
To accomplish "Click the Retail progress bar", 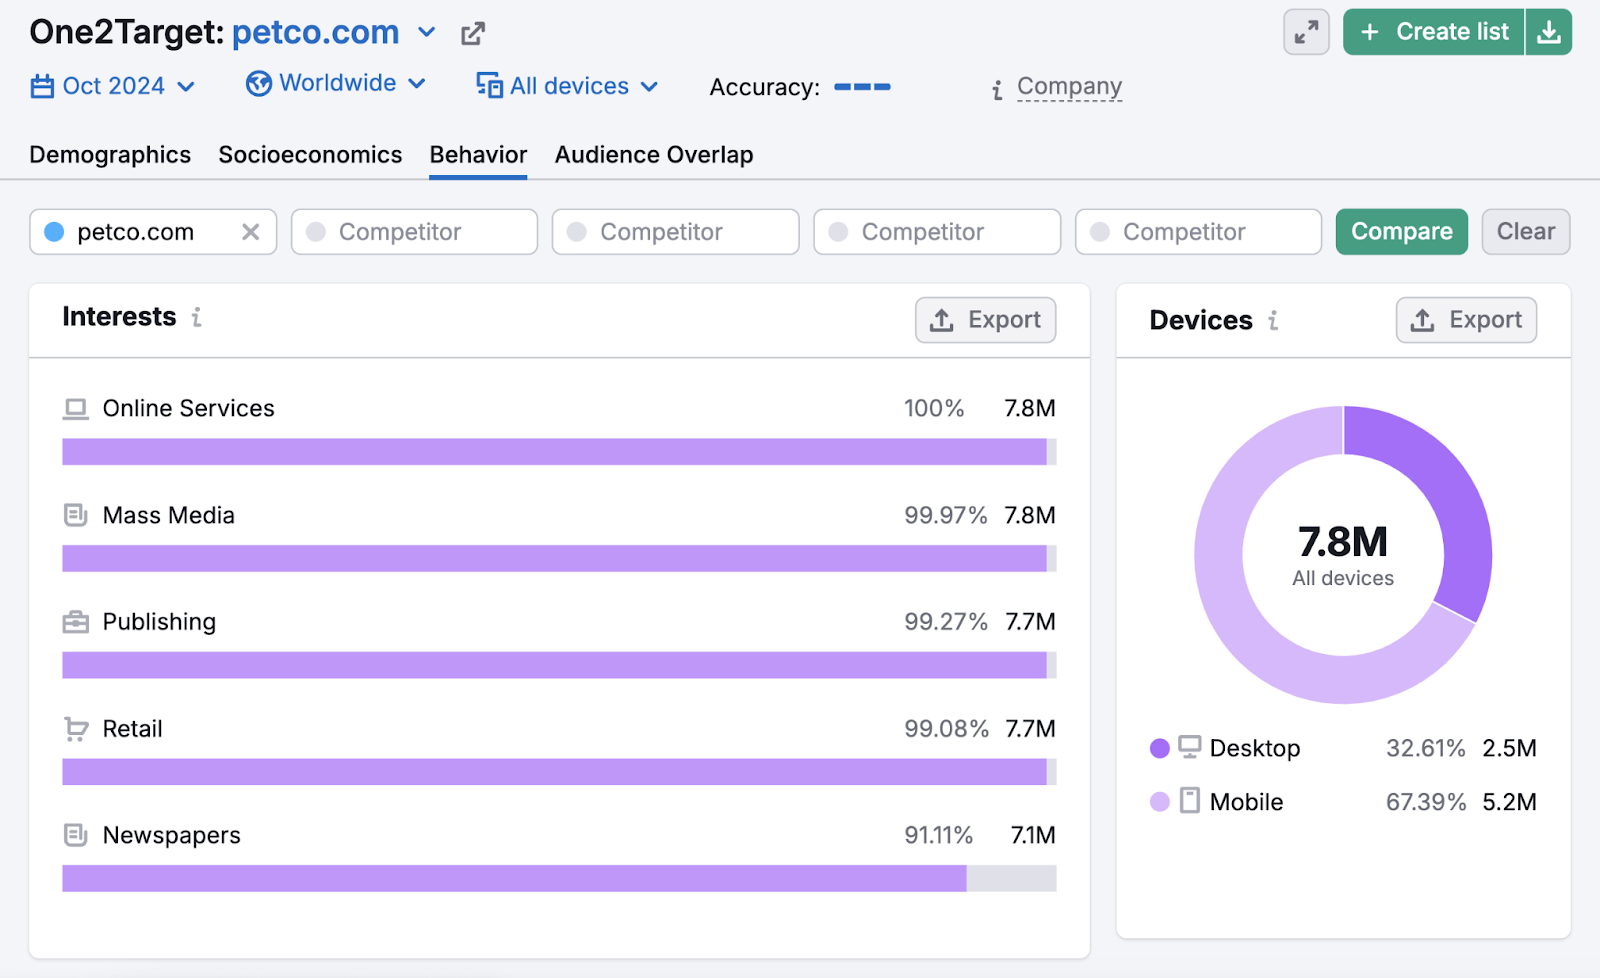I will 559,772.
